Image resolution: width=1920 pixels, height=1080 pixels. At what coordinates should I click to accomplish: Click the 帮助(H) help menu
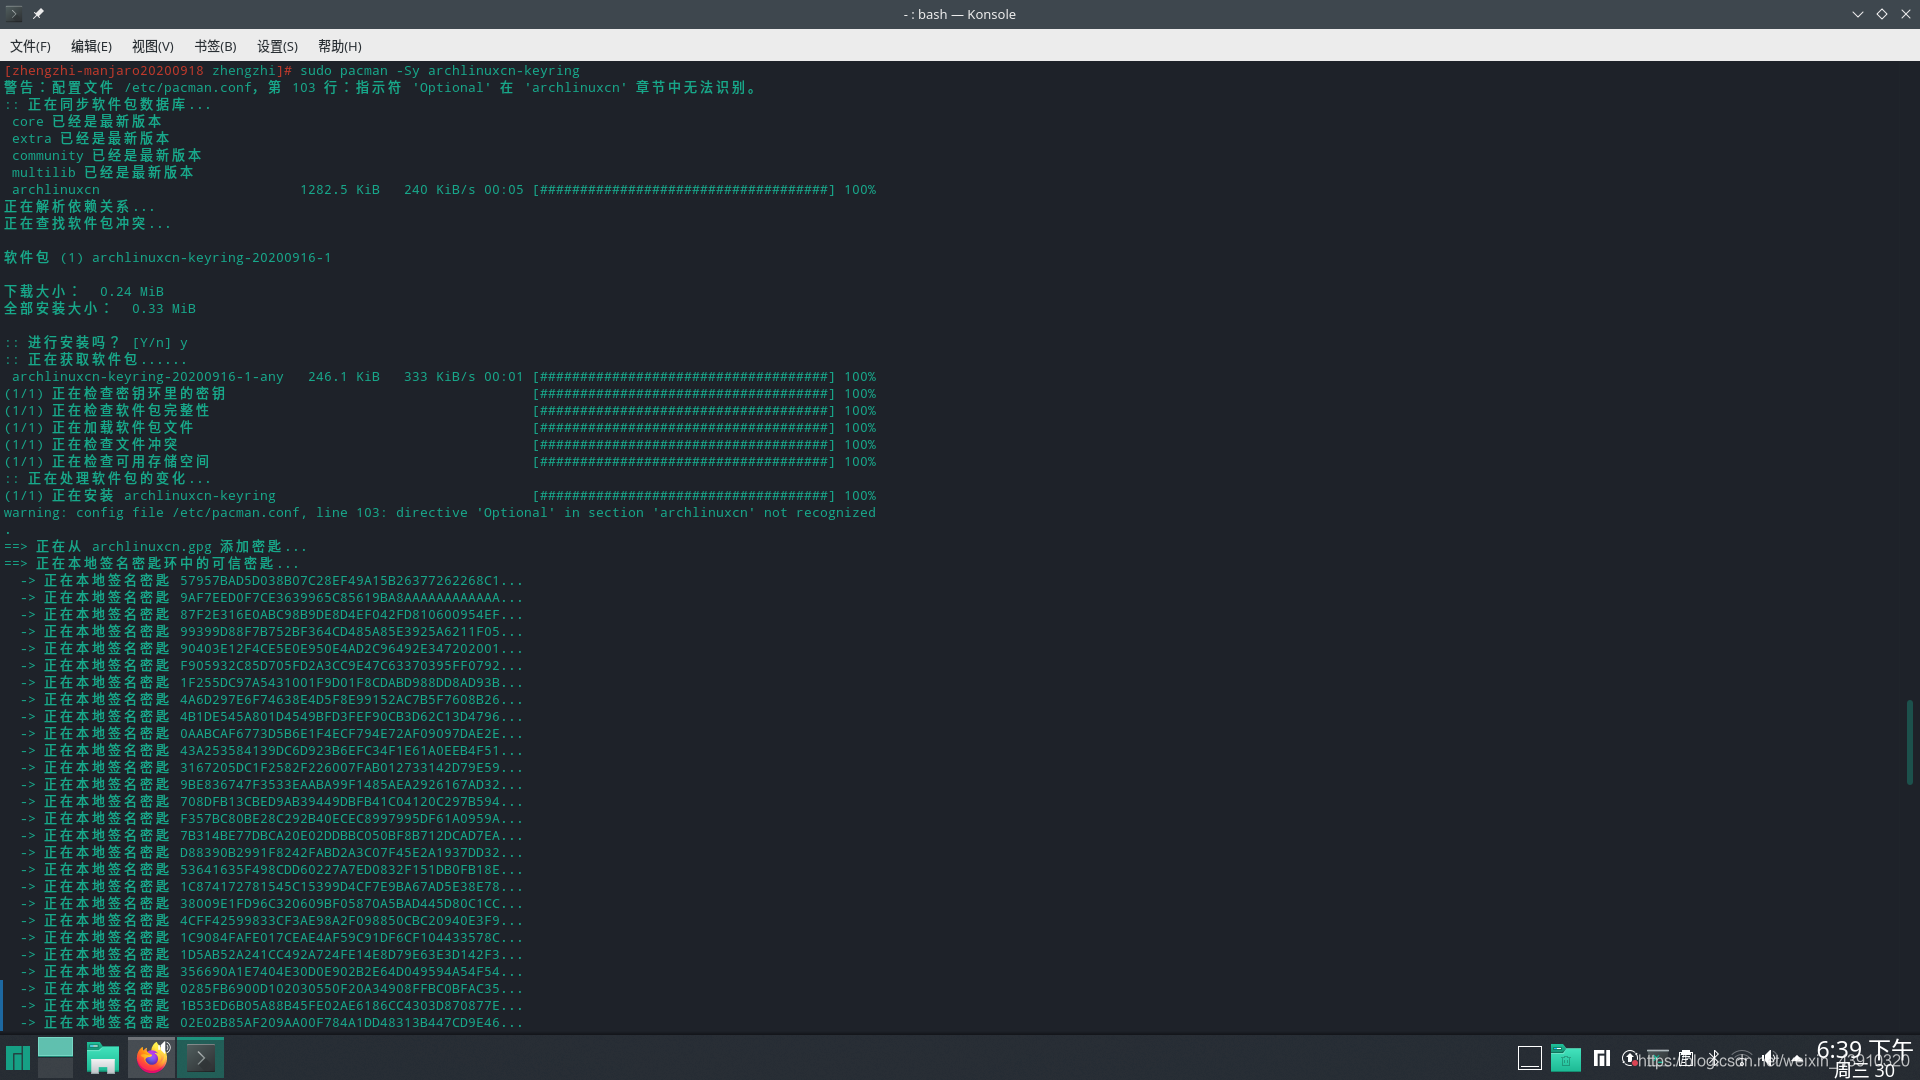pyautogui.click(x=339, y=46)
